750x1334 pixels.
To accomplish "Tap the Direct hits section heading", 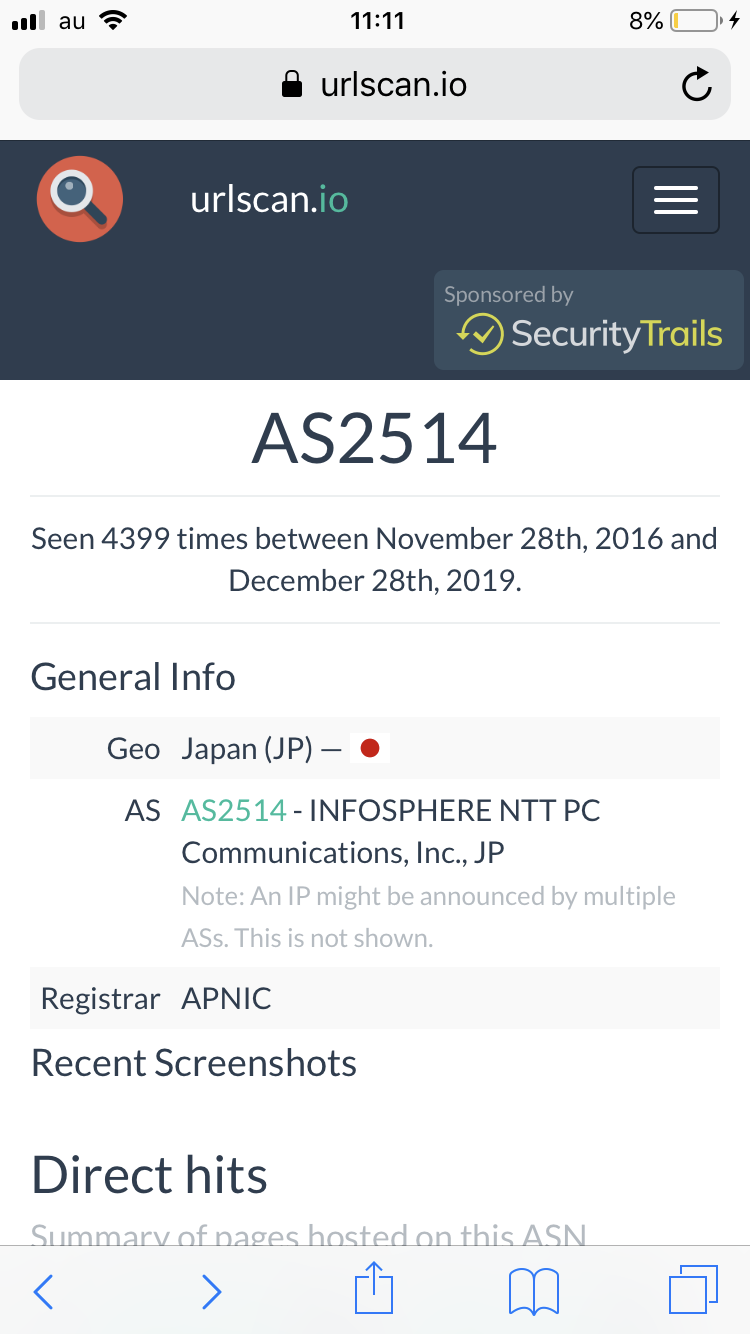I will 150,1175.
